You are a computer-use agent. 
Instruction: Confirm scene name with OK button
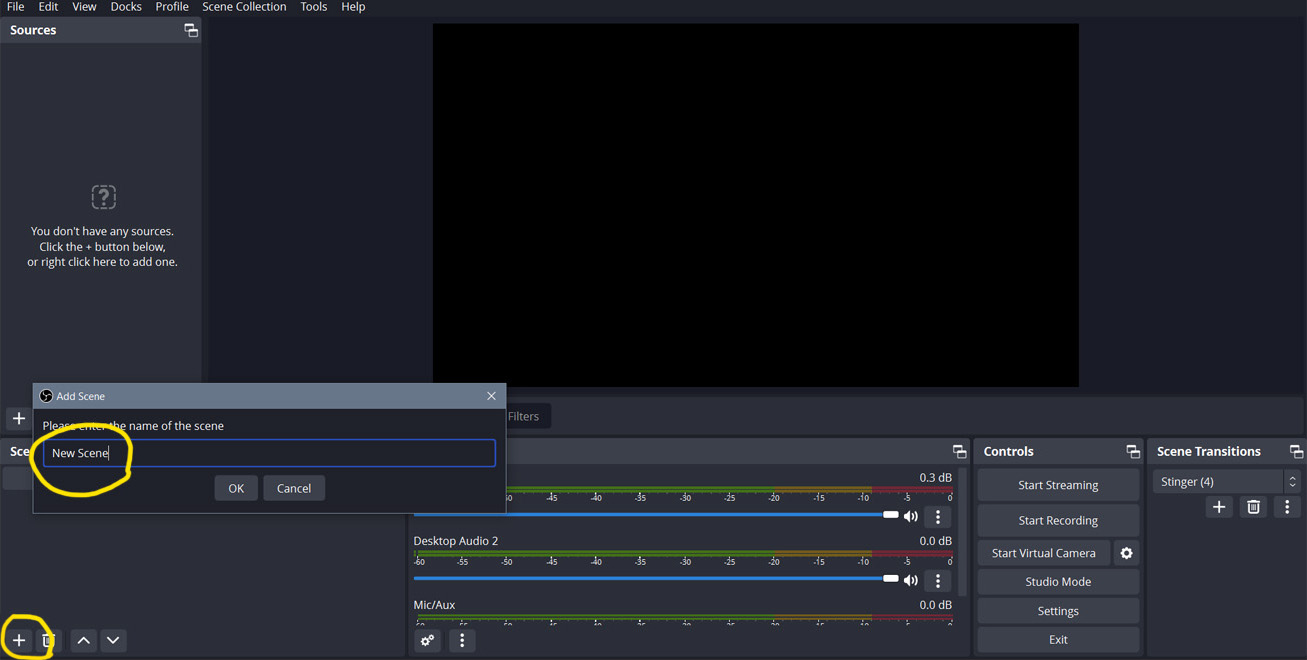tap(236, 488)
